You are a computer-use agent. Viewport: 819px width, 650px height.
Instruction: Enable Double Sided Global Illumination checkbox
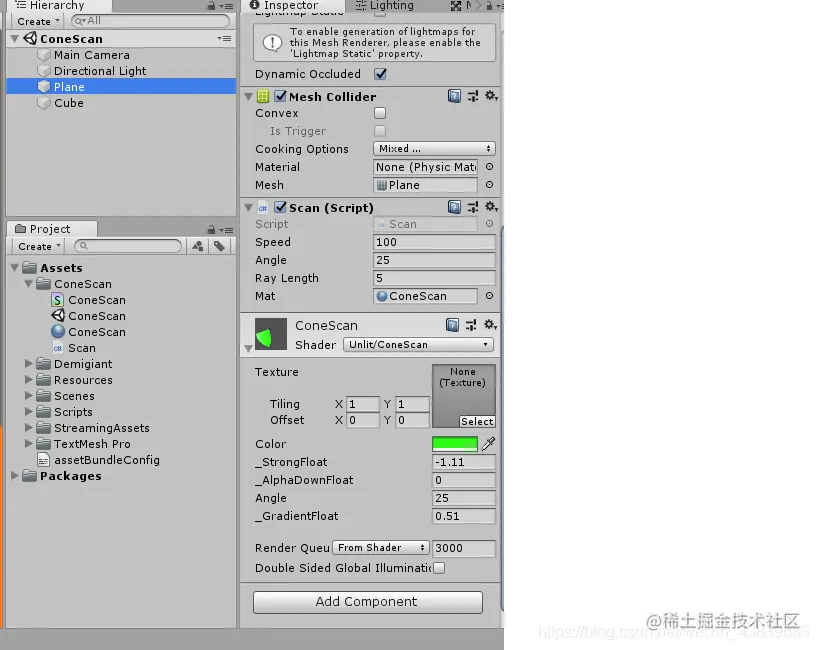tap(439, 567)
